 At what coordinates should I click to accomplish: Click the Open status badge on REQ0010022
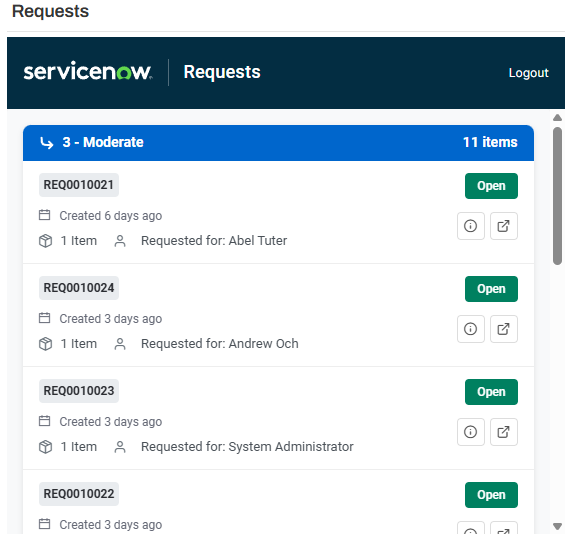click(x=491, y=495)
